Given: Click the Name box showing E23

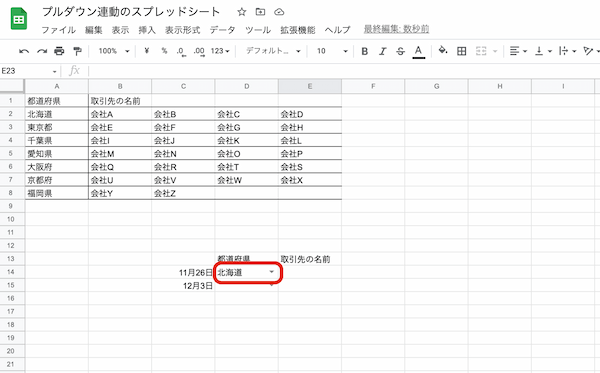Looking at the screenshot, I should tap(26, 71).
